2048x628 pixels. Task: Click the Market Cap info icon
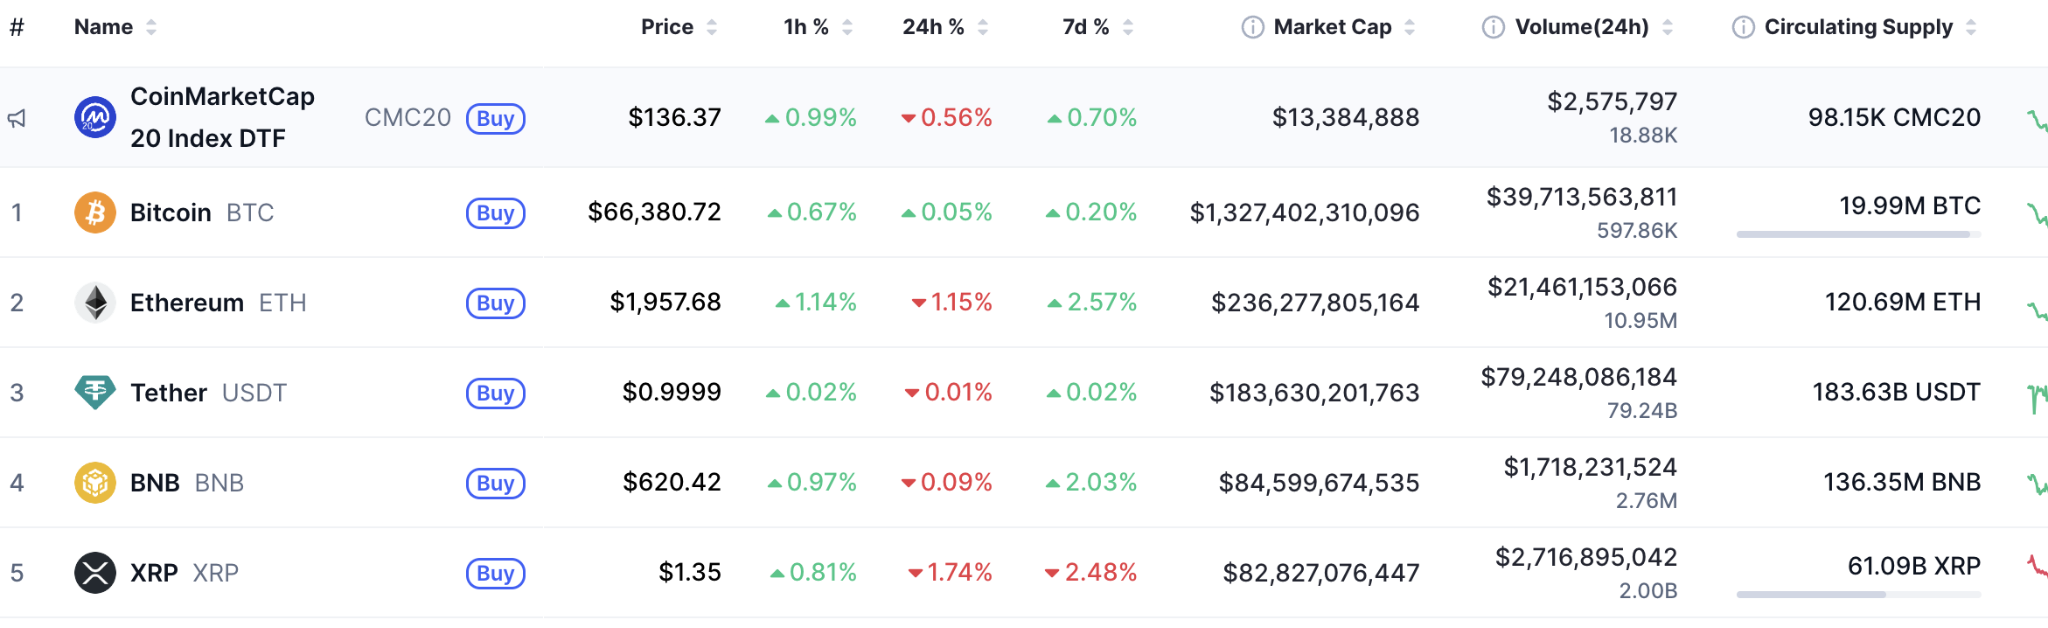click(1252, 27)
